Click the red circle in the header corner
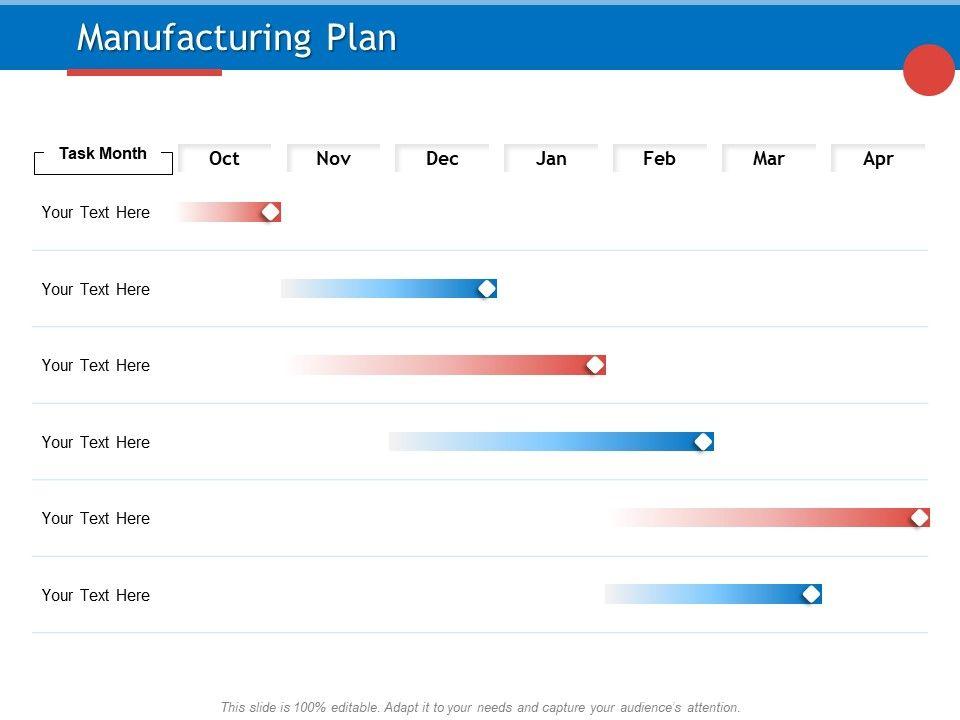 click(x=929, y=70)
